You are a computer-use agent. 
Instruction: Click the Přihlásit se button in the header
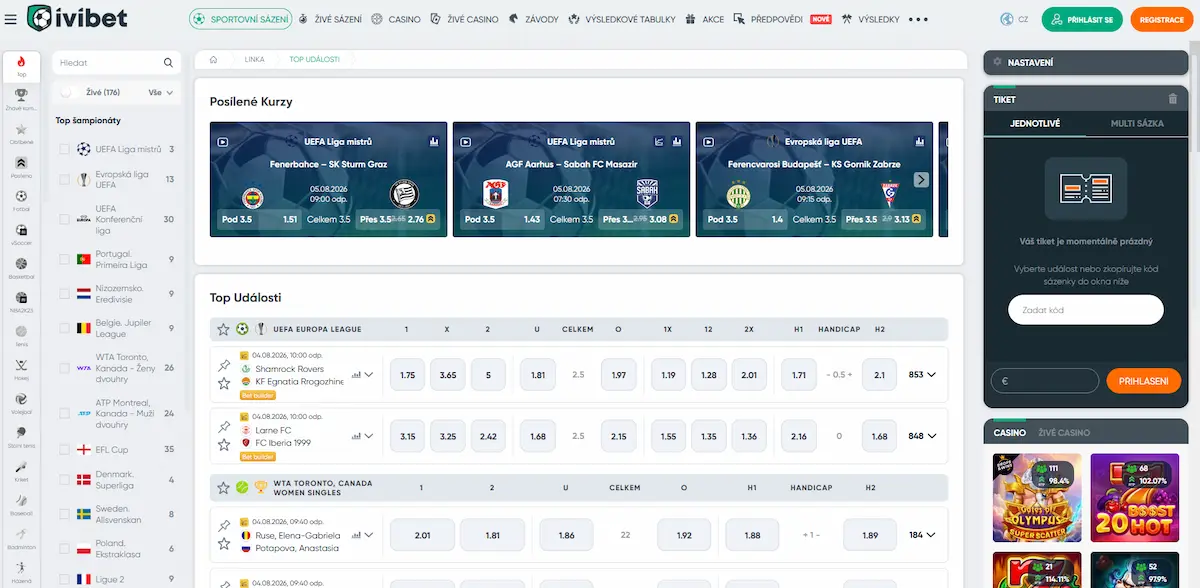1082,19
